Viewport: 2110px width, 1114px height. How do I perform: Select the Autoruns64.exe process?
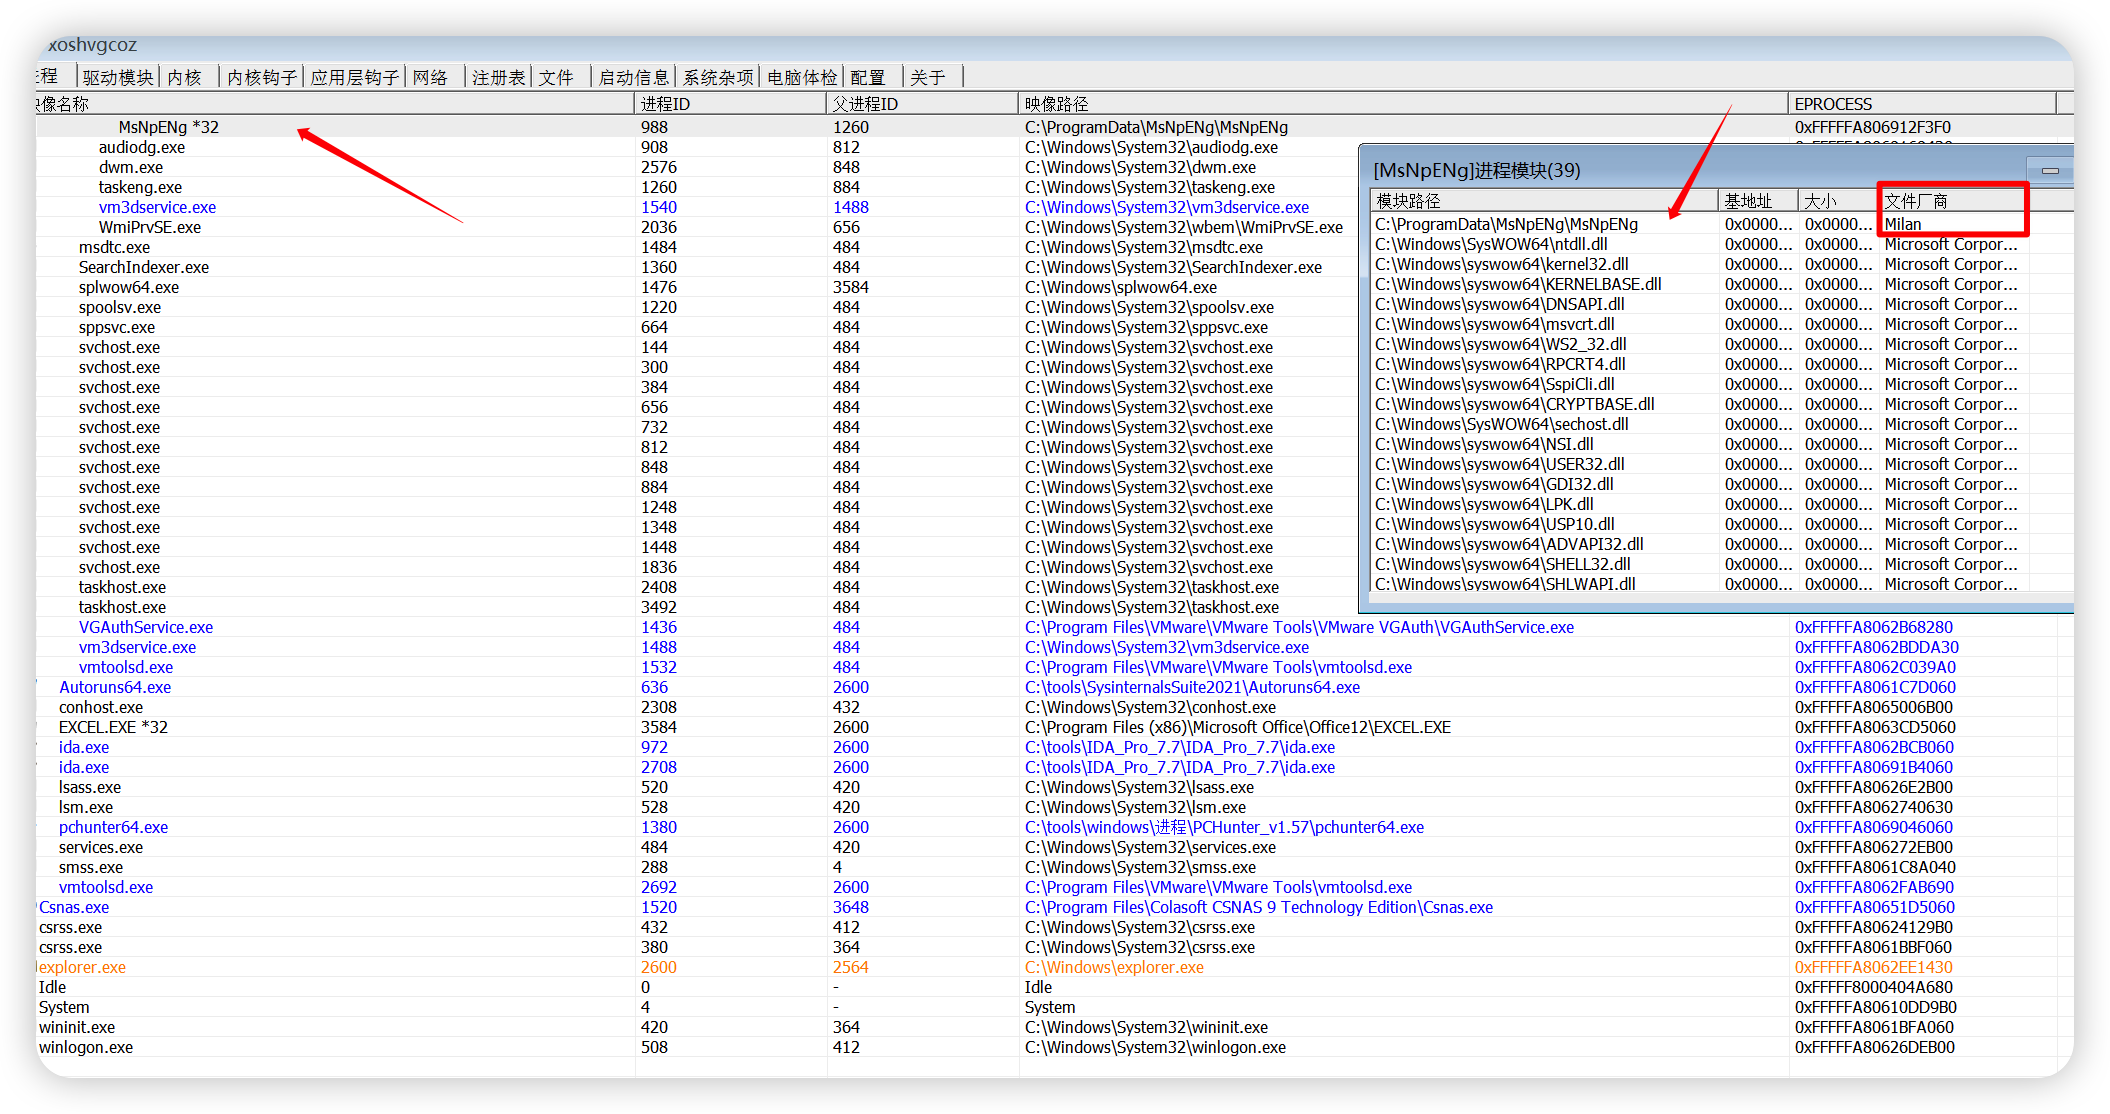coord(114,687)
